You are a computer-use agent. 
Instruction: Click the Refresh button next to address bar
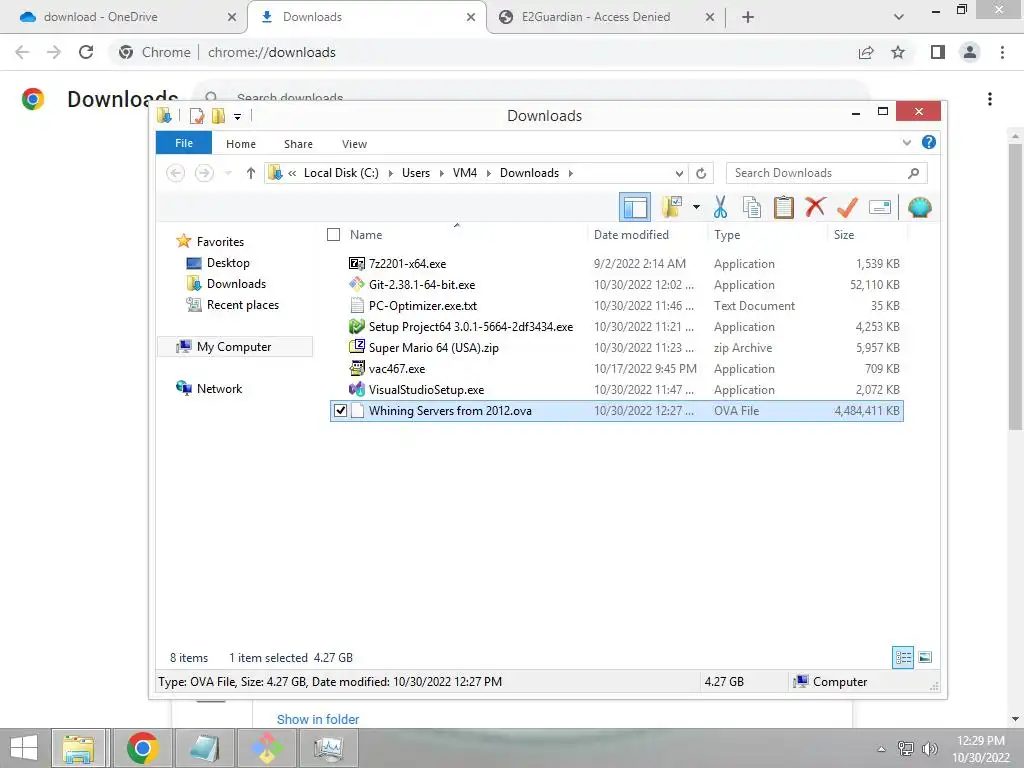[701, 173]
